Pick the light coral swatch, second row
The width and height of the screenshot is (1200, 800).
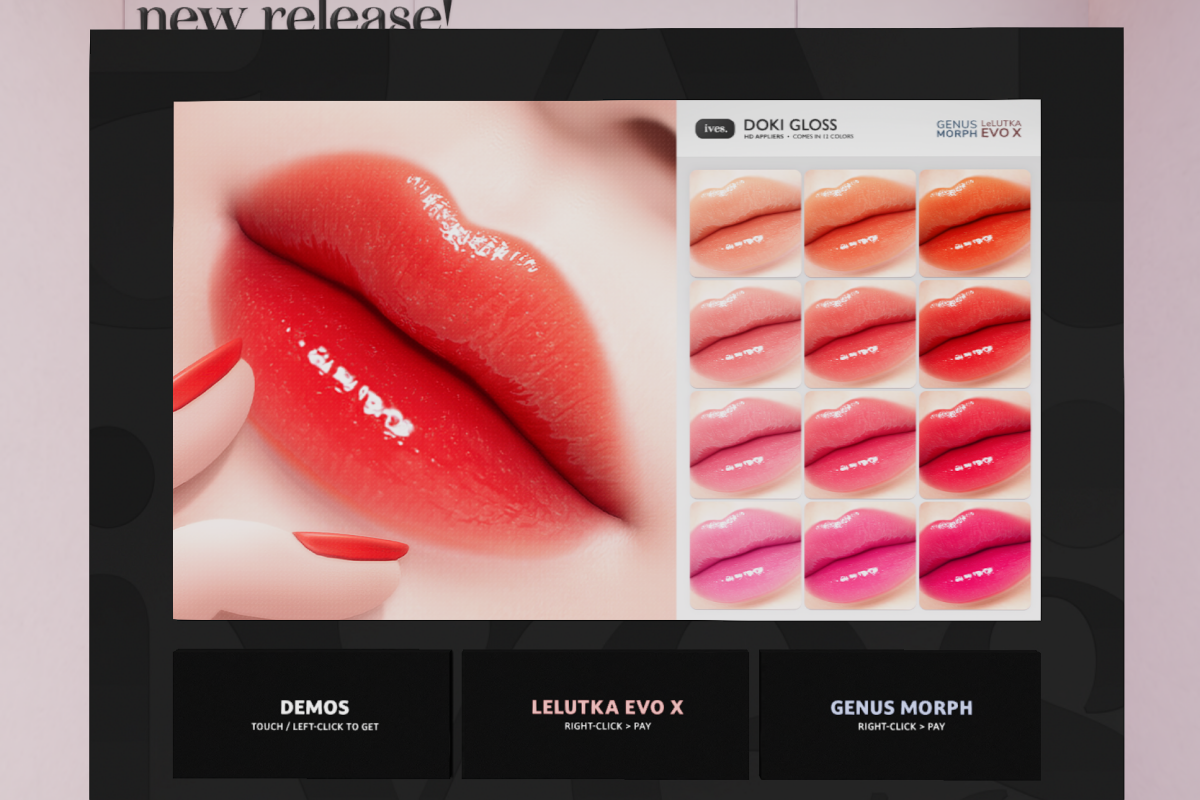click(745, 334)
